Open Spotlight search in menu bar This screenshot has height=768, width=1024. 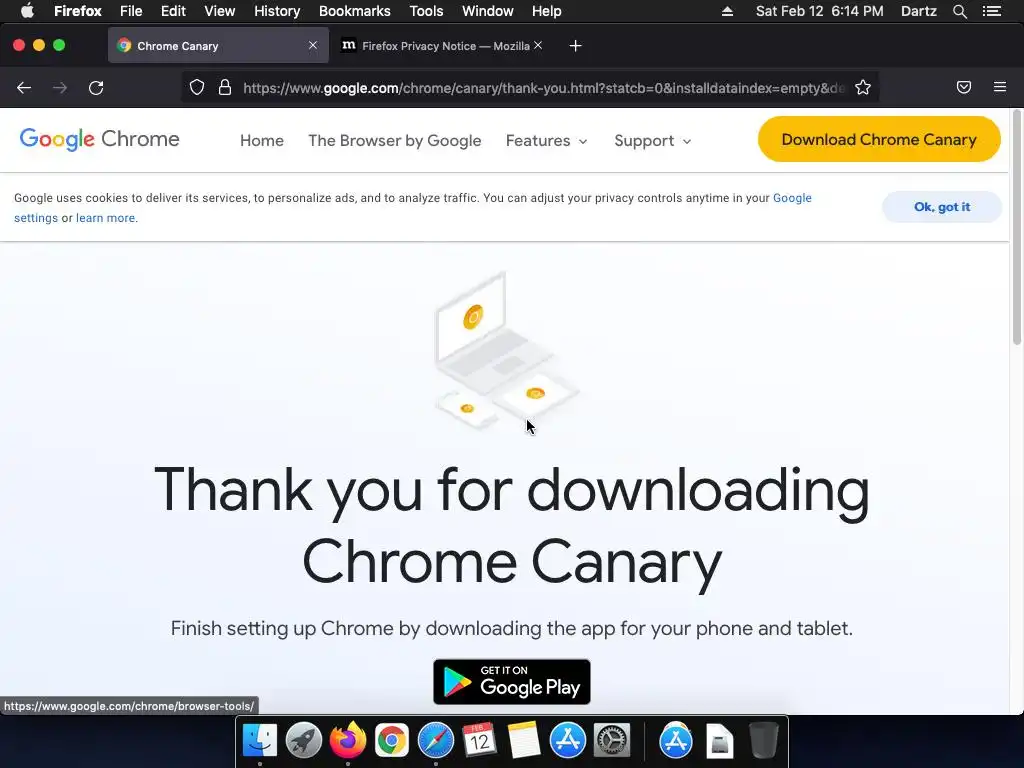(x=960, y=11)
